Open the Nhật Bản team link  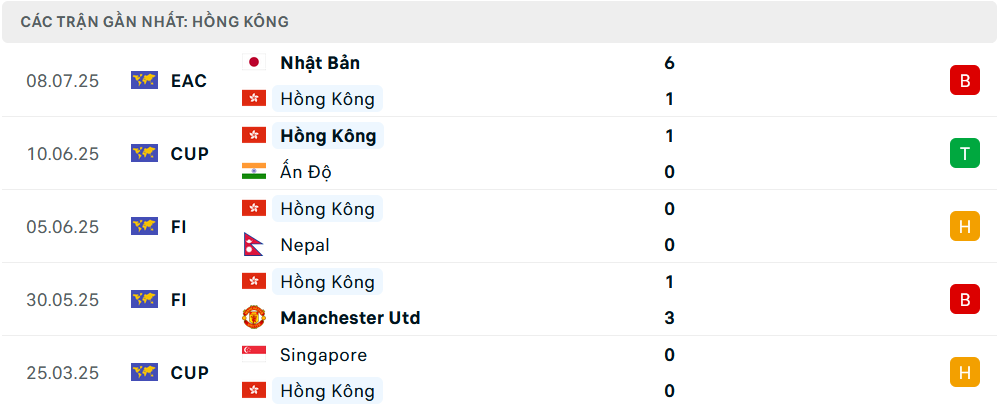[320, 63]
